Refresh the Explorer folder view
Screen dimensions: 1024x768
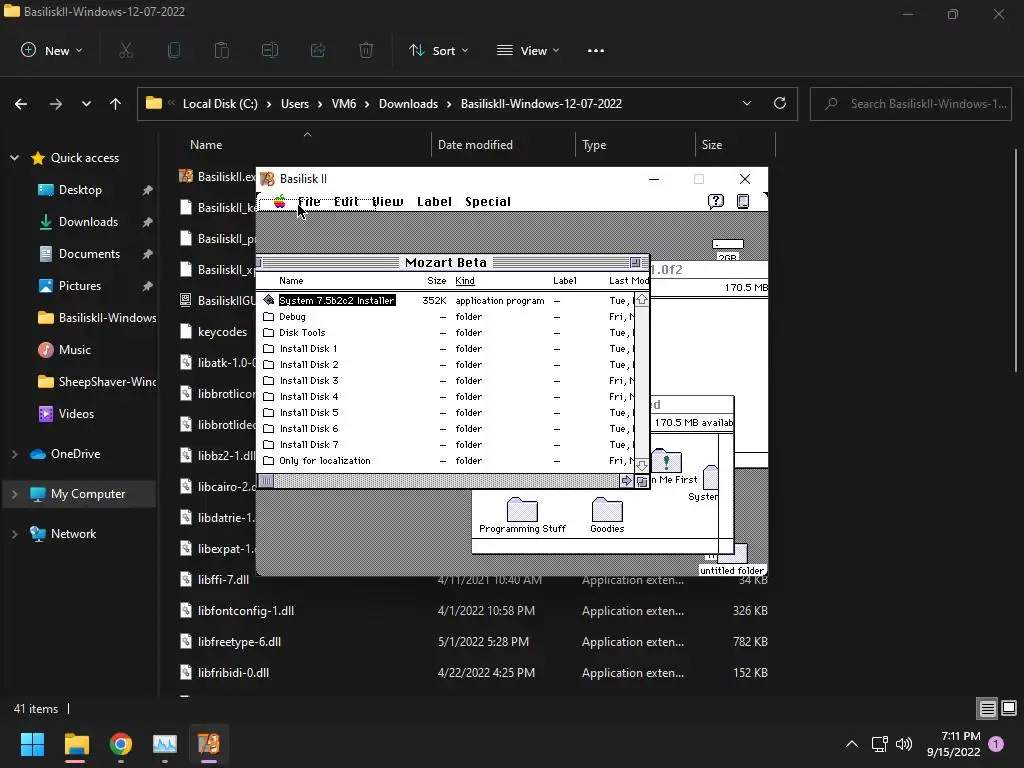(780, 103)
